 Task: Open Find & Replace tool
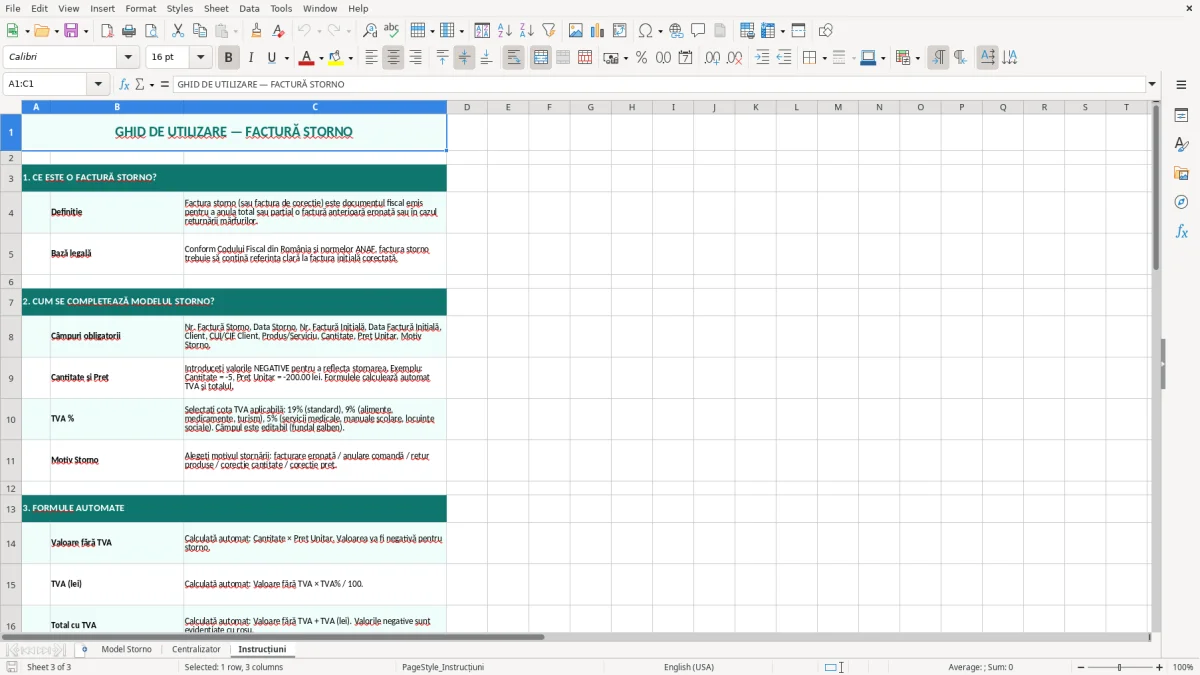(370, 31)
